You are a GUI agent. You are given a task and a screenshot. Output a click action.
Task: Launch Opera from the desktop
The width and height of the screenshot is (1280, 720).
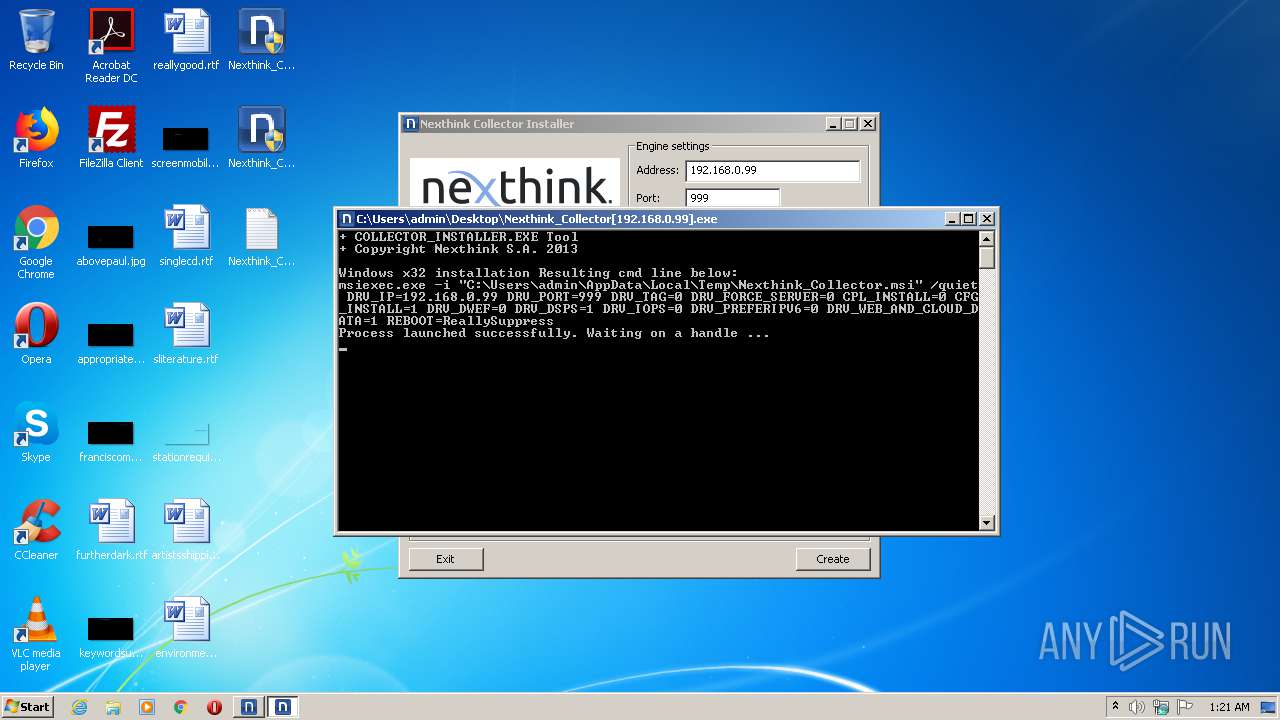tap(36, 334)
